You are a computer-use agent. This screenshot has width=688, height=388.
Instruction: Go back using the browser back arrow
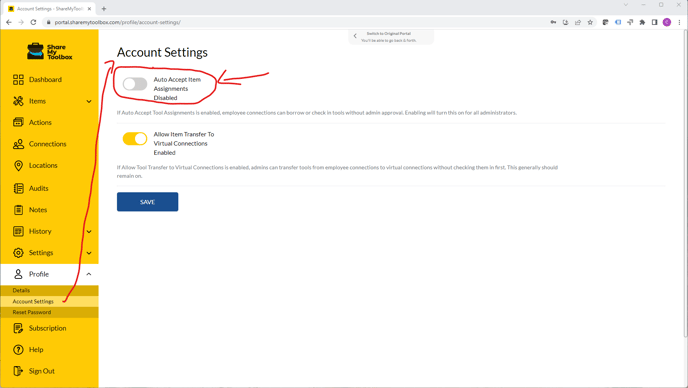click(9, 22)
